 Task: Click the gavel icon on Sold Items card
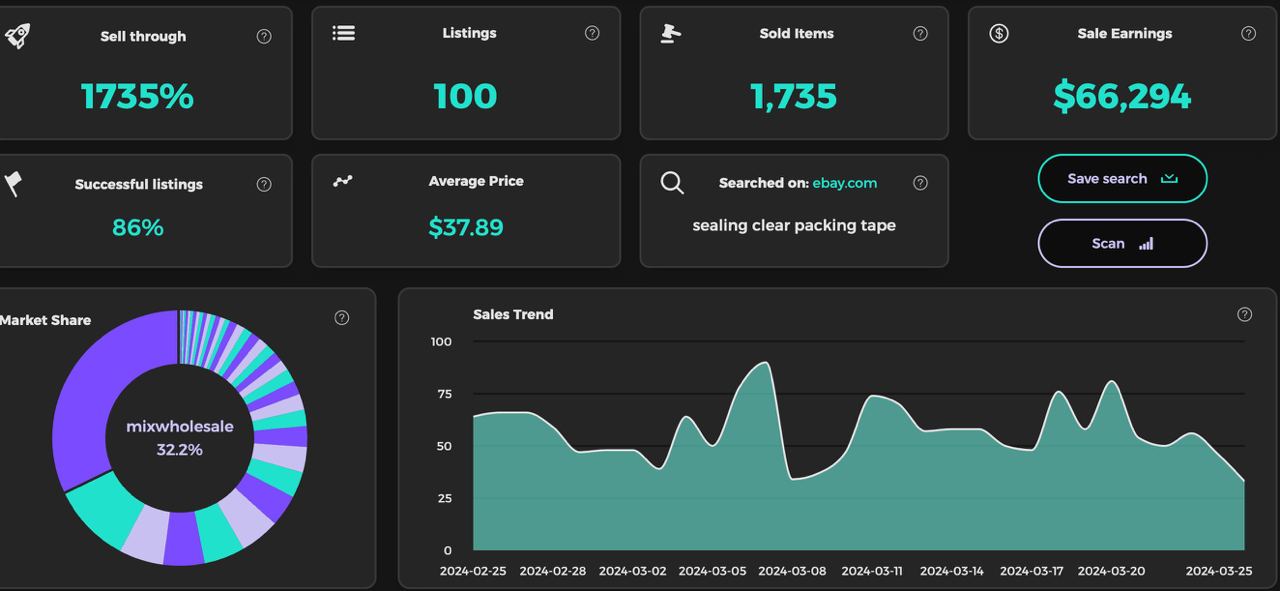pos(671,33)
